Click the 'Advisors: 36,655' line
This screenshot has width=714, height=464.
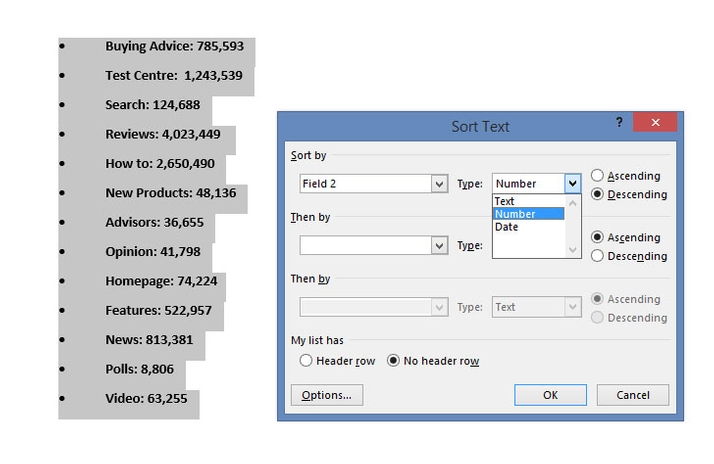[154, 222]
